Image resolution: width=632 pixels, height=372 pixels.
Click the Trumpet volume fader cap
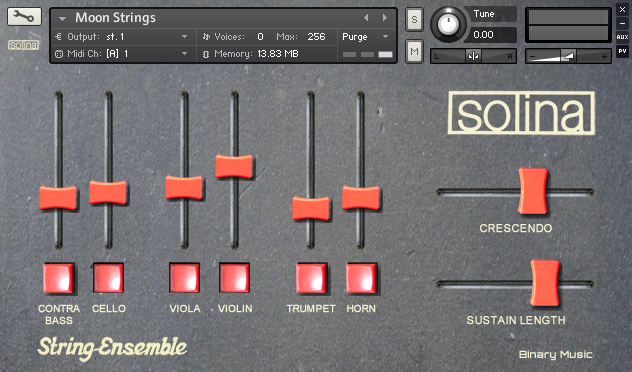click(311, 208)
